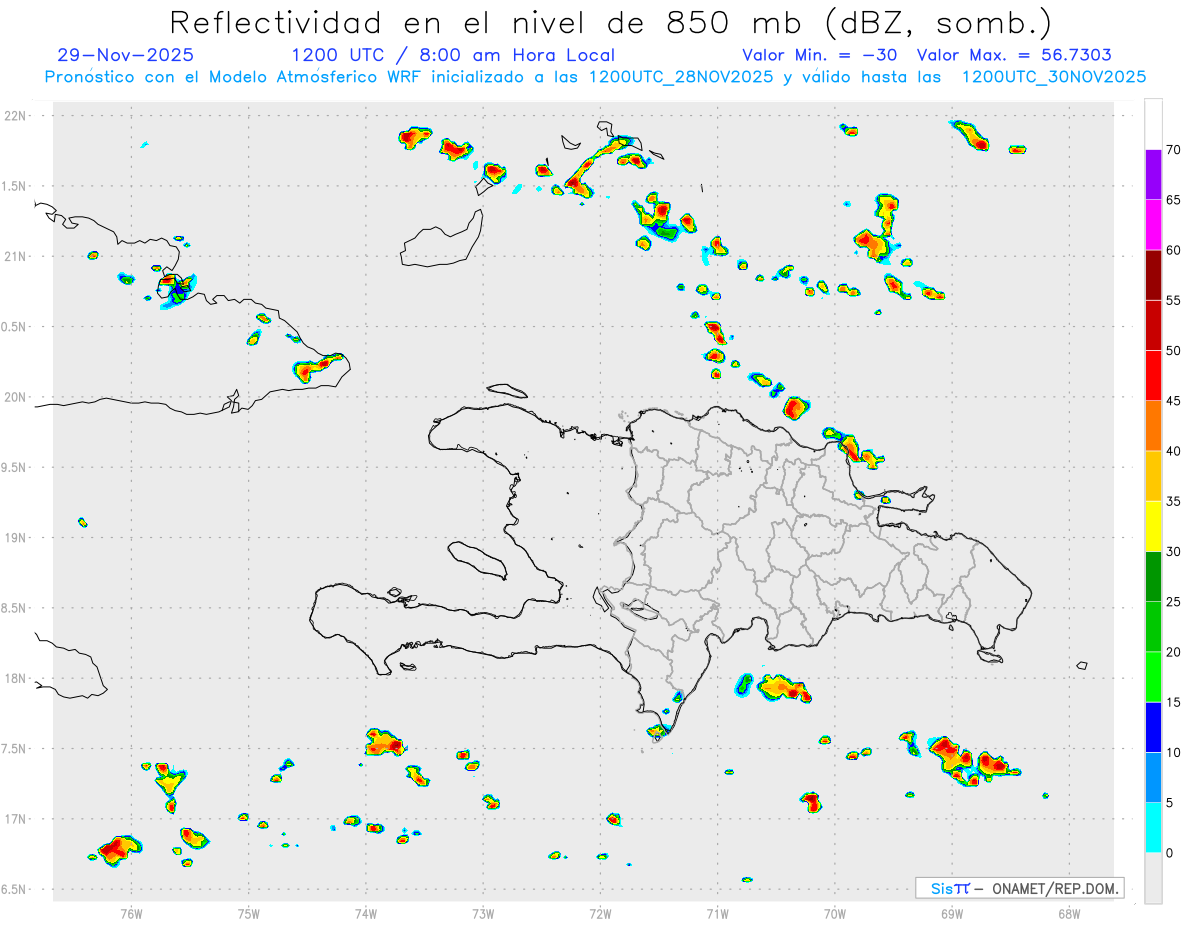
Task: Click the colorbar label "45"
Action: pos(1174,401)
